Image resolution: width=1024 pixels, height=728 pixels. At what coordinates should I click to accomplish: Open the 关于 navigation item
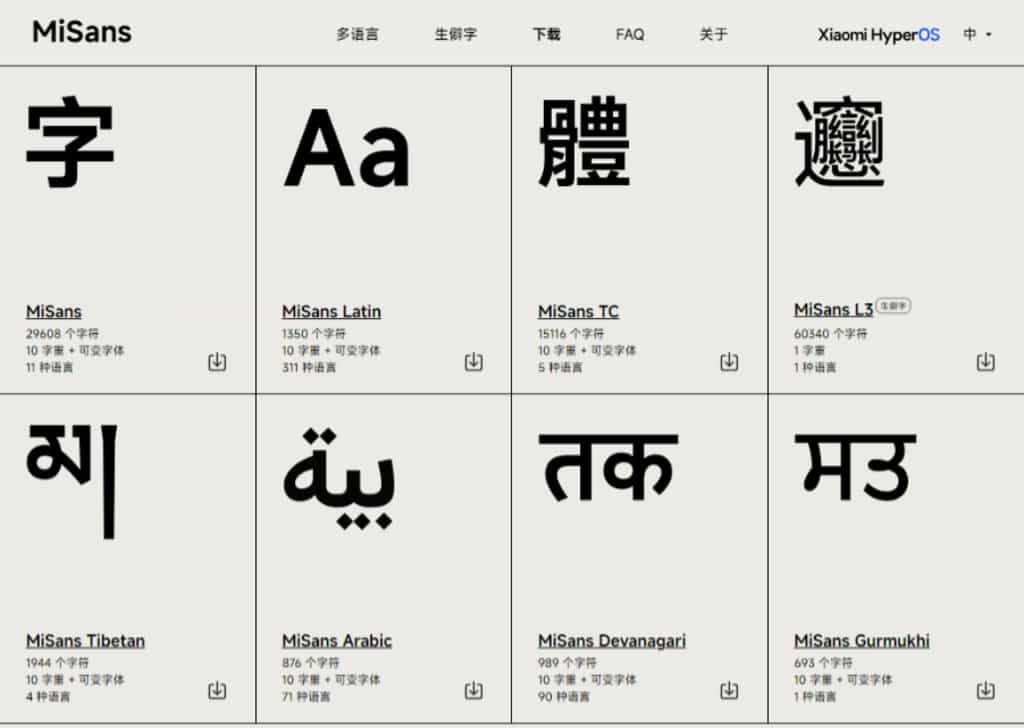713,34
